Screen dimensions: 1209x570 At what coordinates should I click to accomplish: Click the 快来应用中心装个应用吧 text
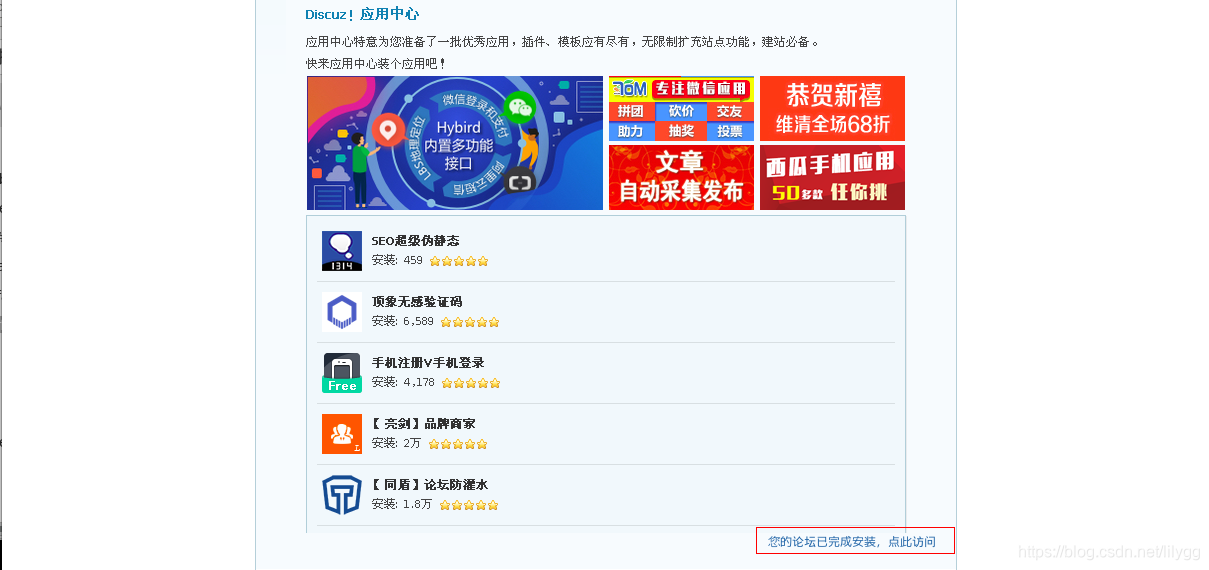[376, 63]
